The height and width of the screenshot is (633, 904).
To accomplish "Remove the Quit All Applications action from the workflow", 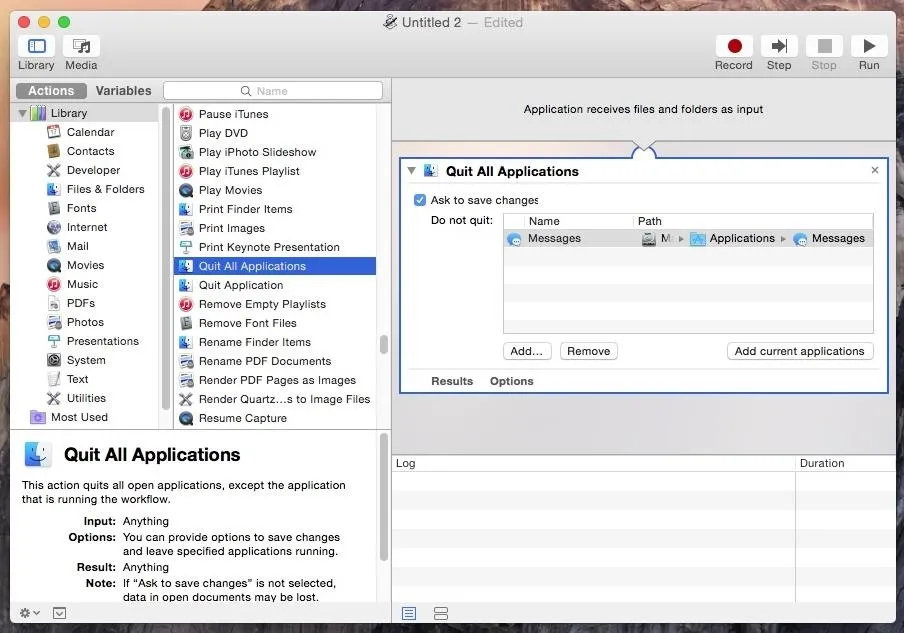I will click(875, 170).
